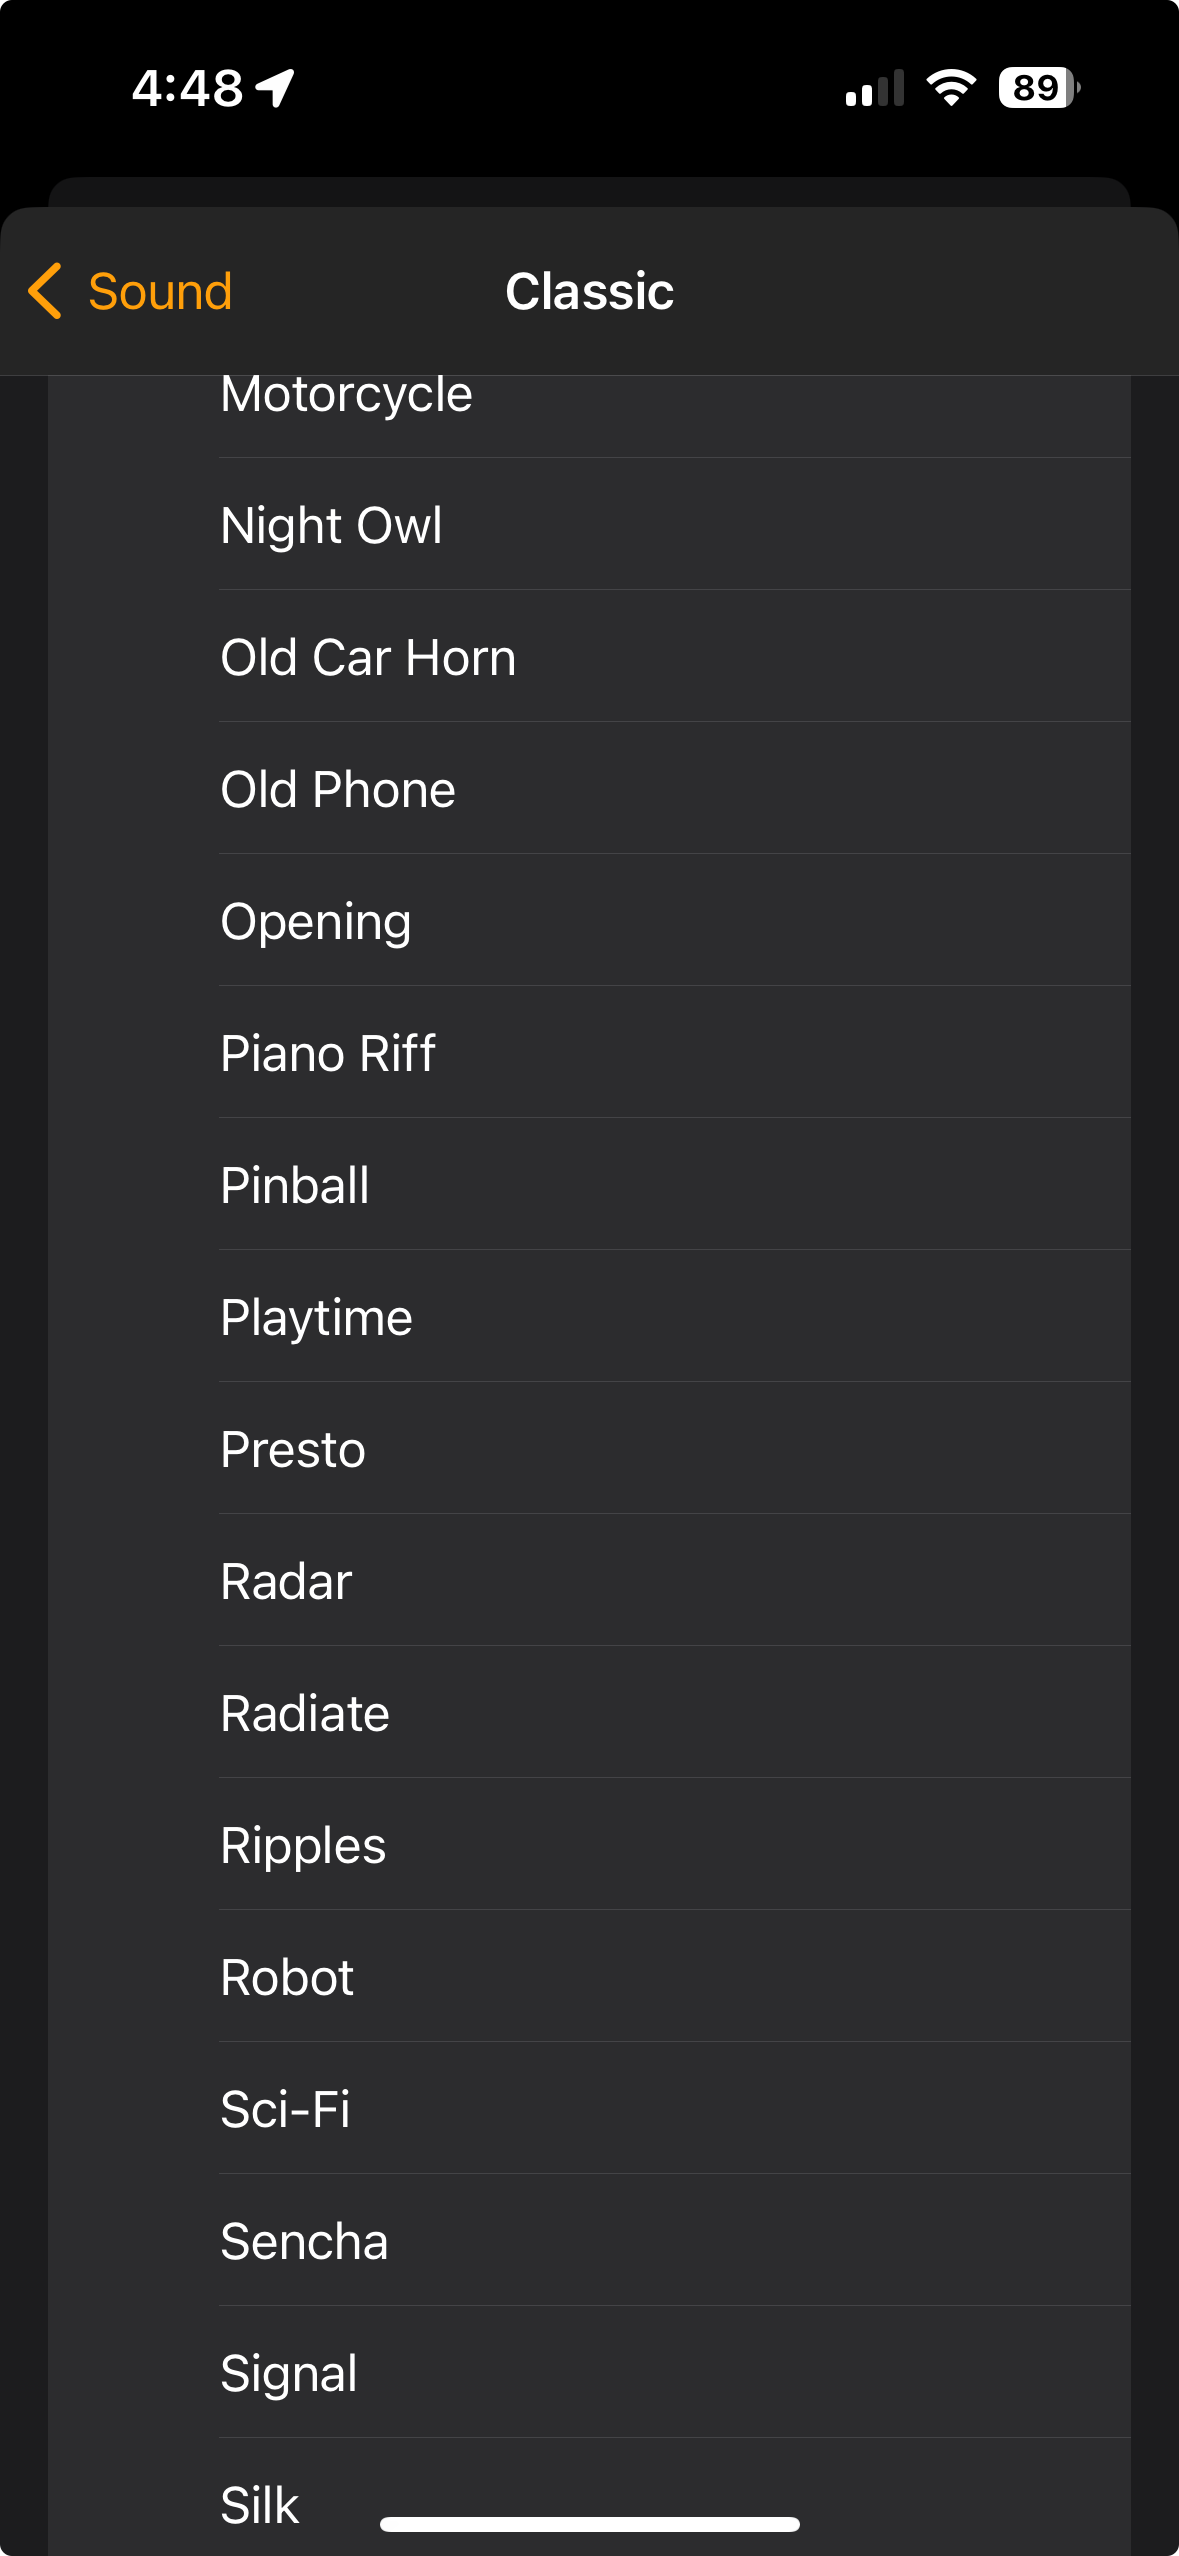The width and height of the screenshot is (1179, 2556).
Task: Select the Night Owl ringtone
Action: pos(331,525)
